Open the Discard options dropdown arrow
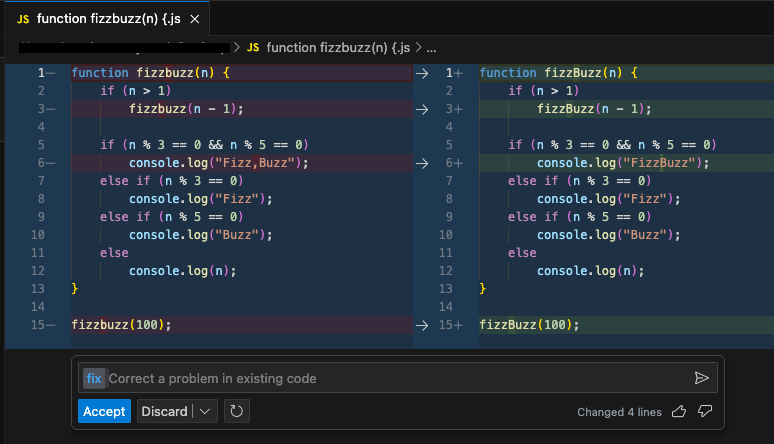The image size is (774, 444). [205, 411]
